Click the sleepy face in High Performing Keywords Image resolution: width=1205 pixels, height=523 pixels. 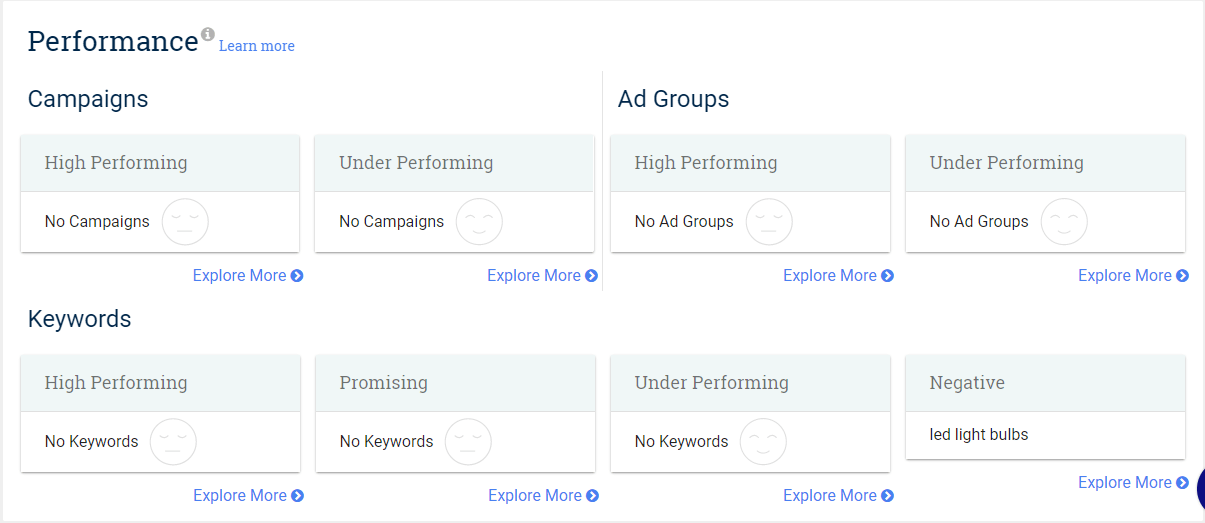coord(173,442)
